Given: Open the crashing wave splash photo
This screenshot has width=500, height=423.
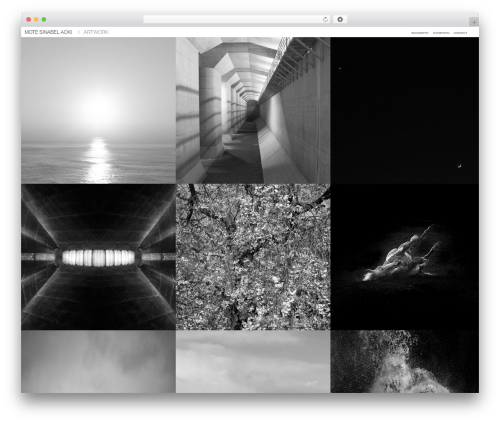Looking at the screenshot, I should pos(405,362).
